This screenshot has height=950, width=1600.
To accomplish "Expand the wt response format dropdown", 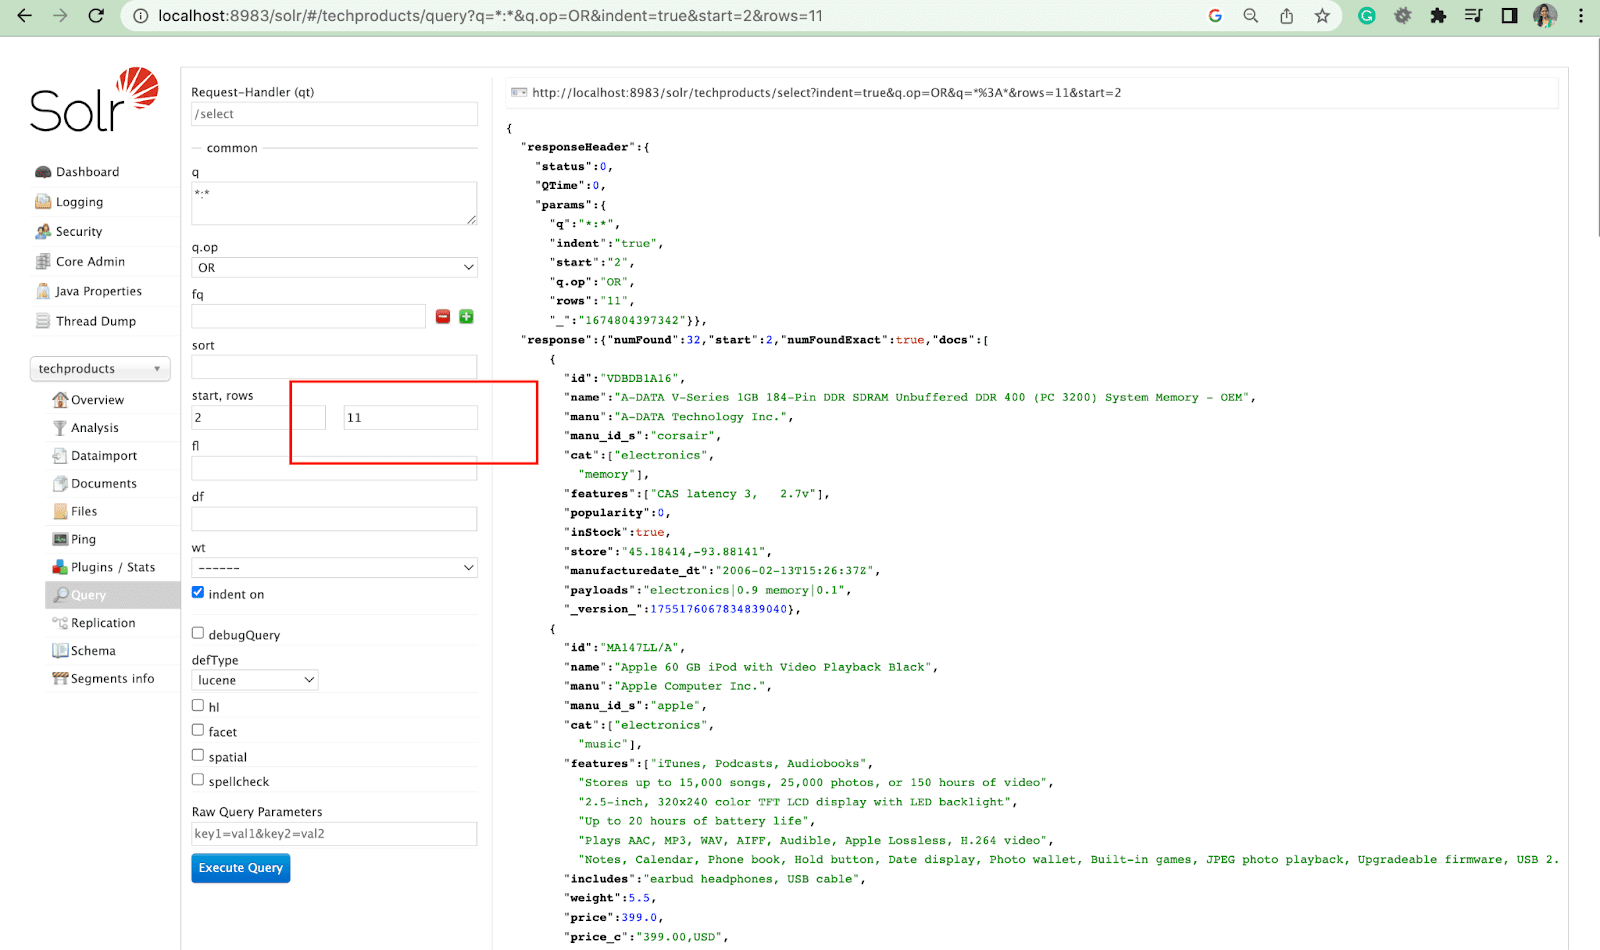I will (x=334, y=568).
